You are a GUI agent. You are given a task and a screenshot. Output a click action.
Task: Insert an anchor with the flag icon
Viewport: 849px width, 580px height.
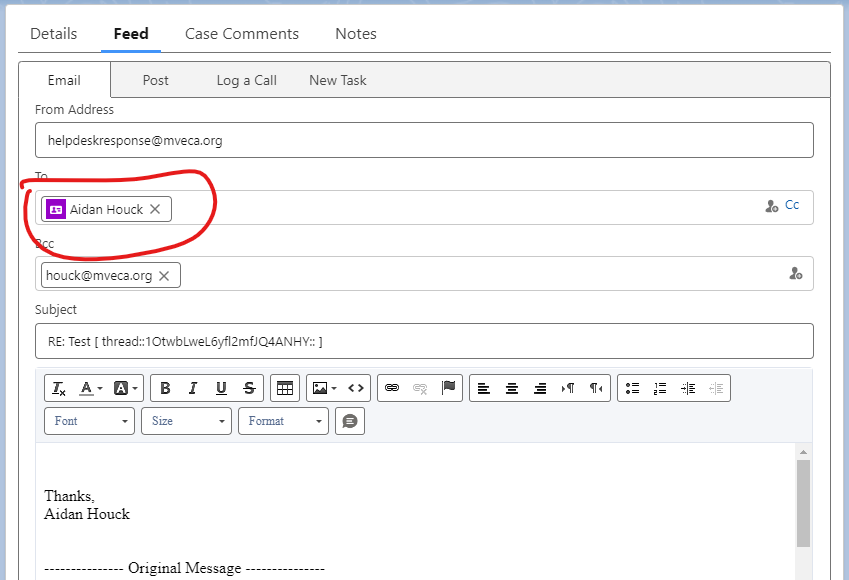point(448,388)
